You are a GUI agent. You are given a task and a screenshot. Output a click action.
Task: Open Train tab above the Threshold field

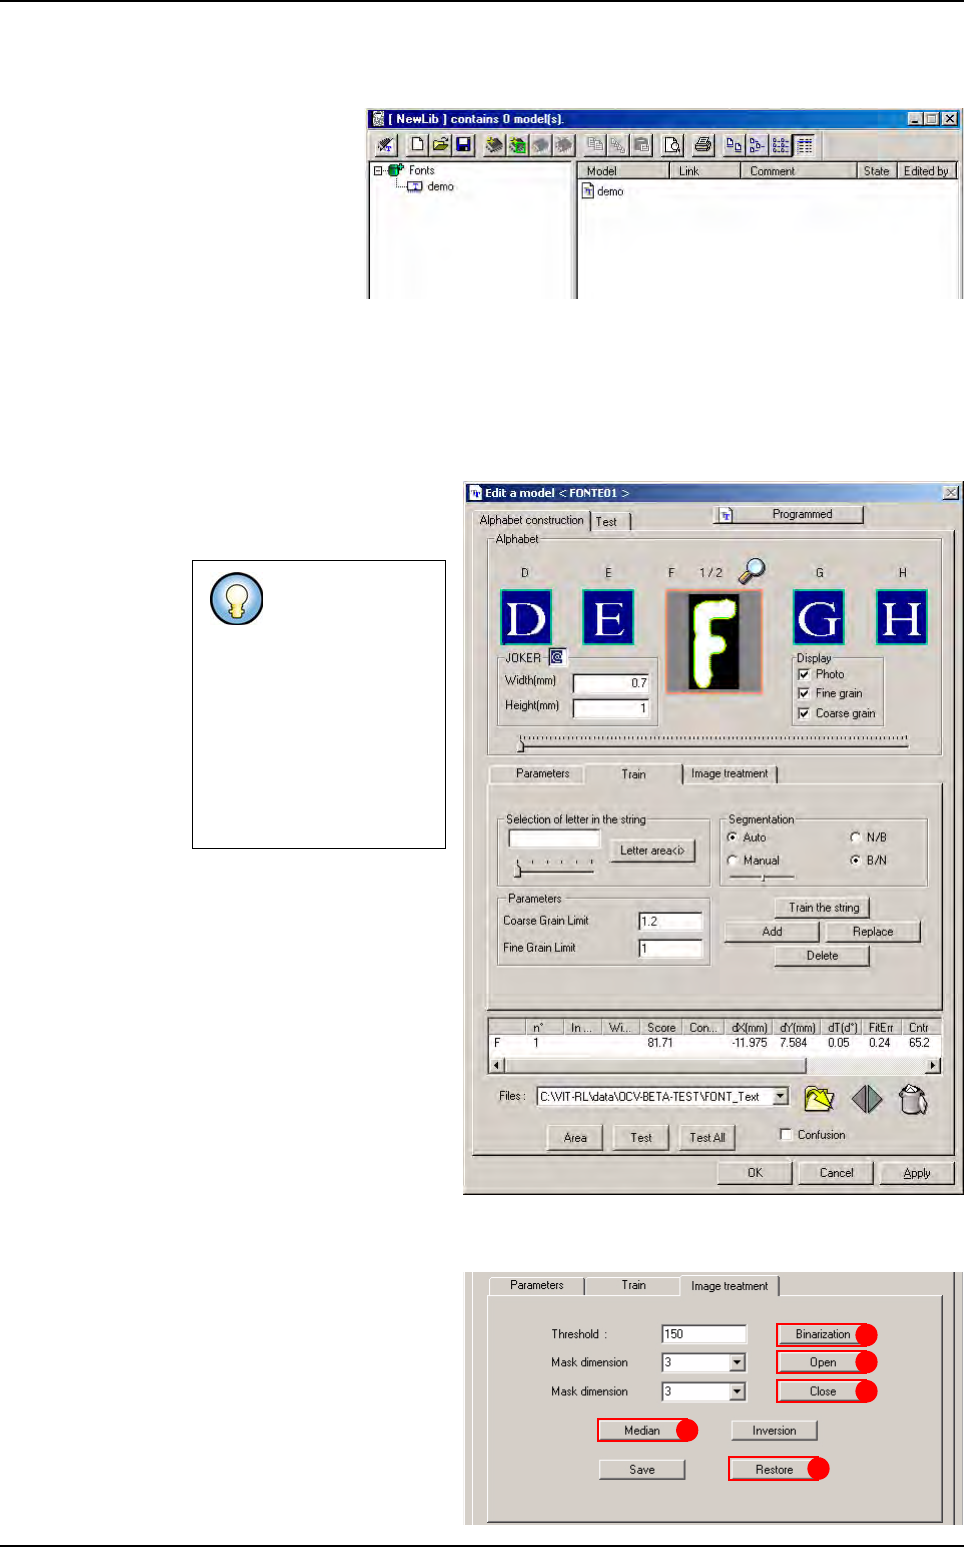click(633, 1285)
